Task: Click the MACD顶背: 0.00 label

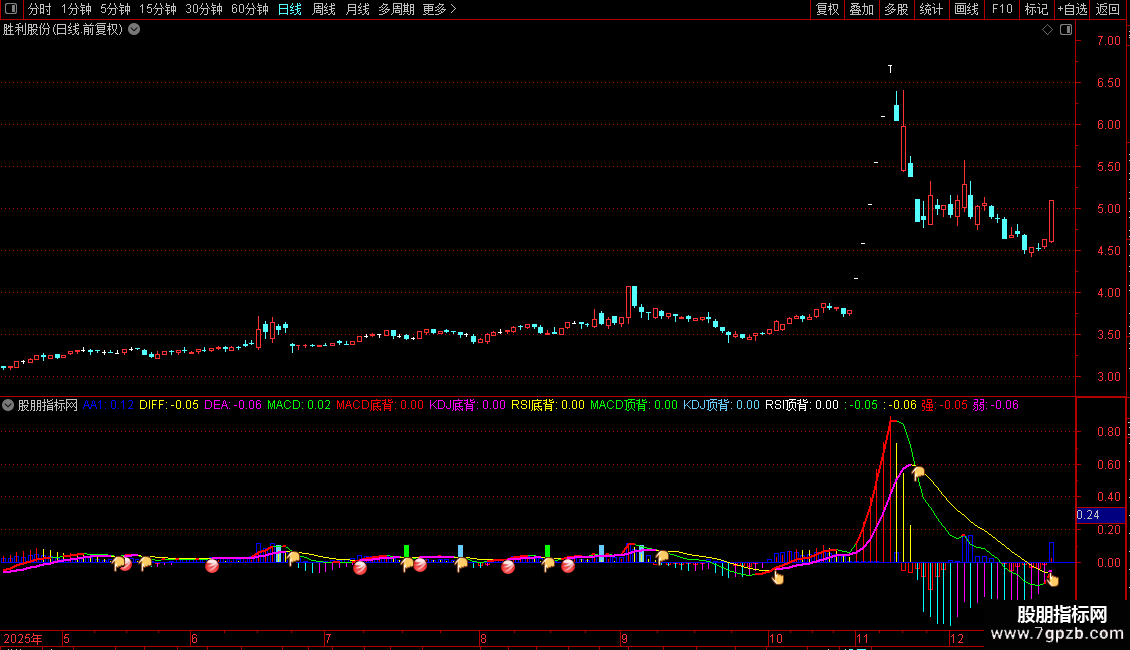Action: 634,405
